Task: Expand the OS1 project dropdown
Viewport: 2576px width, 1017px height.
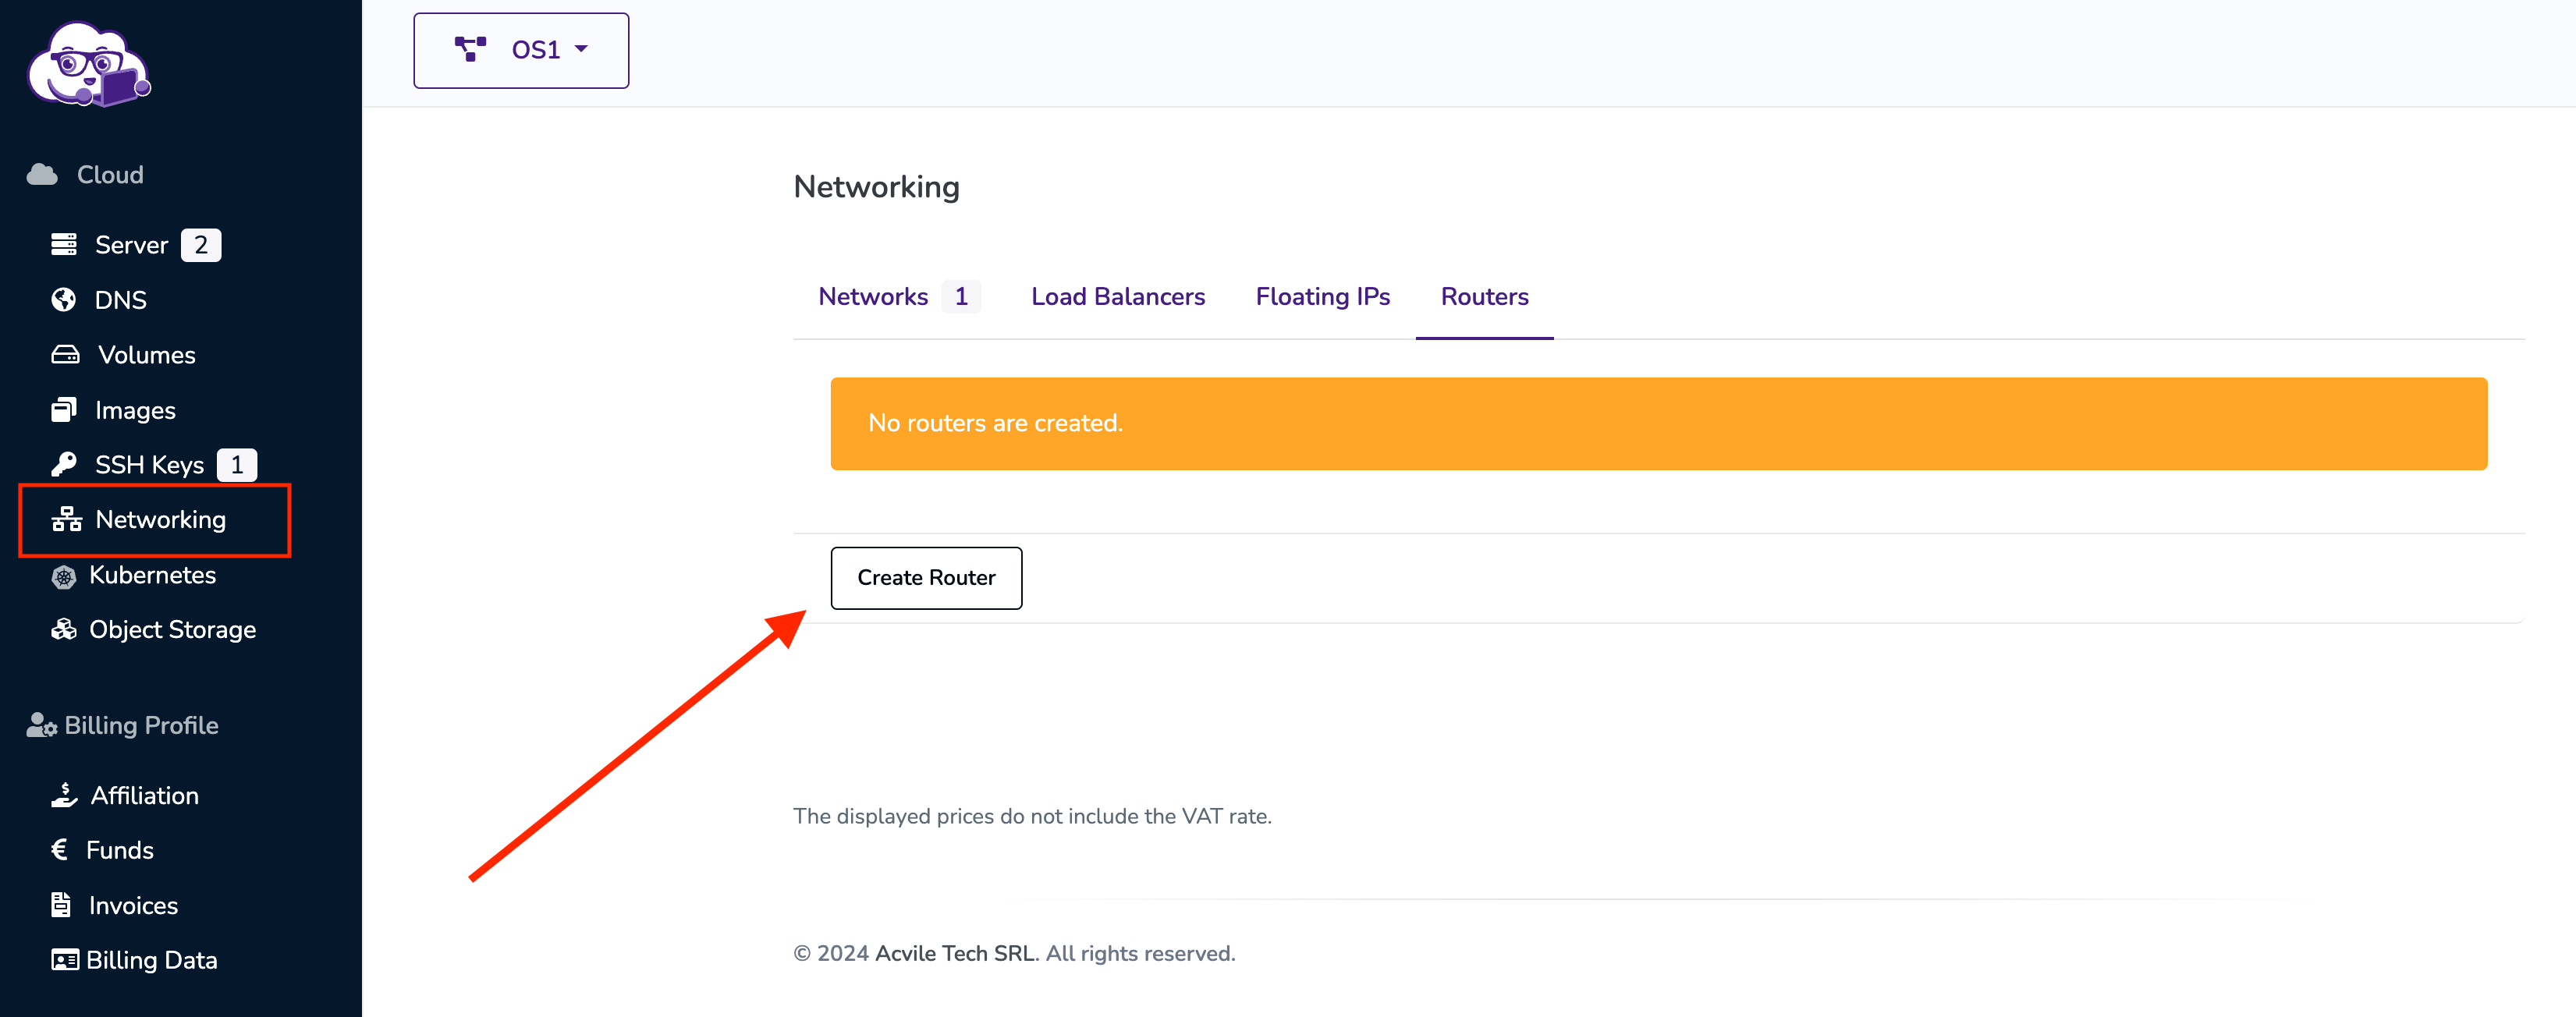Action: point(521,50)
